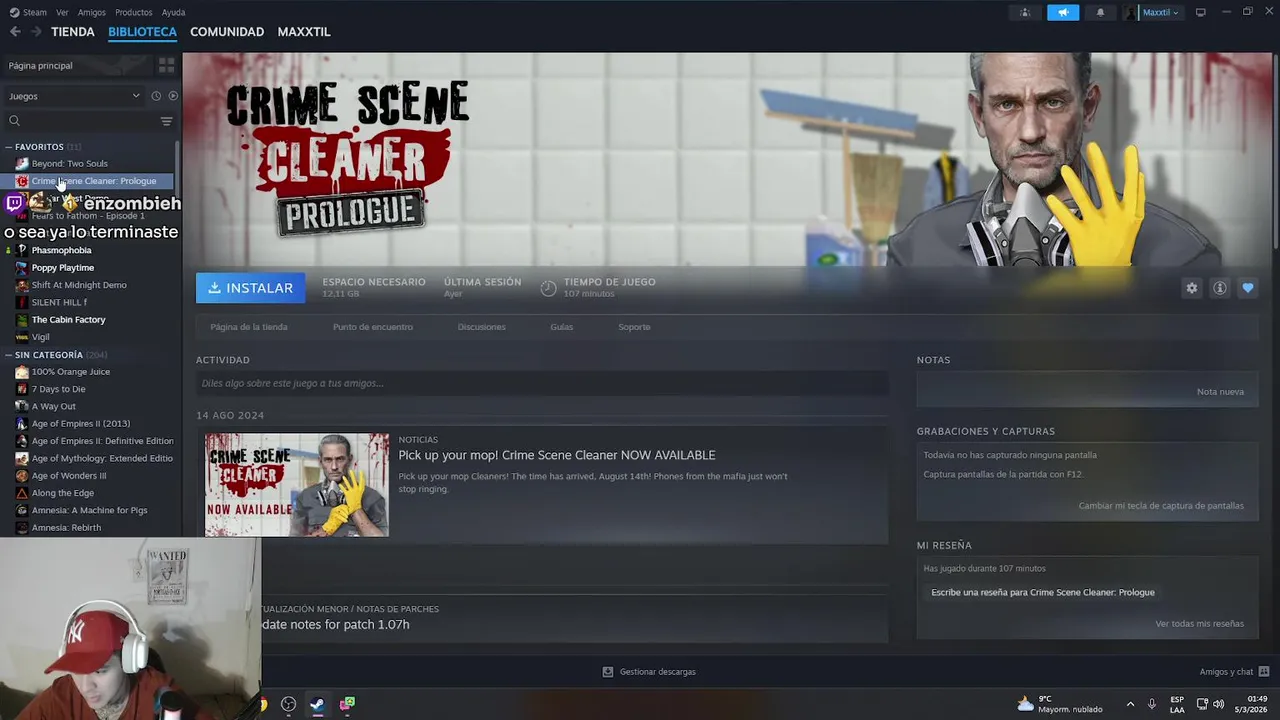Click the Maxxtil profile avatar
The width and height of the screenshot is (1280, 720).
[x=1131, y=12]
